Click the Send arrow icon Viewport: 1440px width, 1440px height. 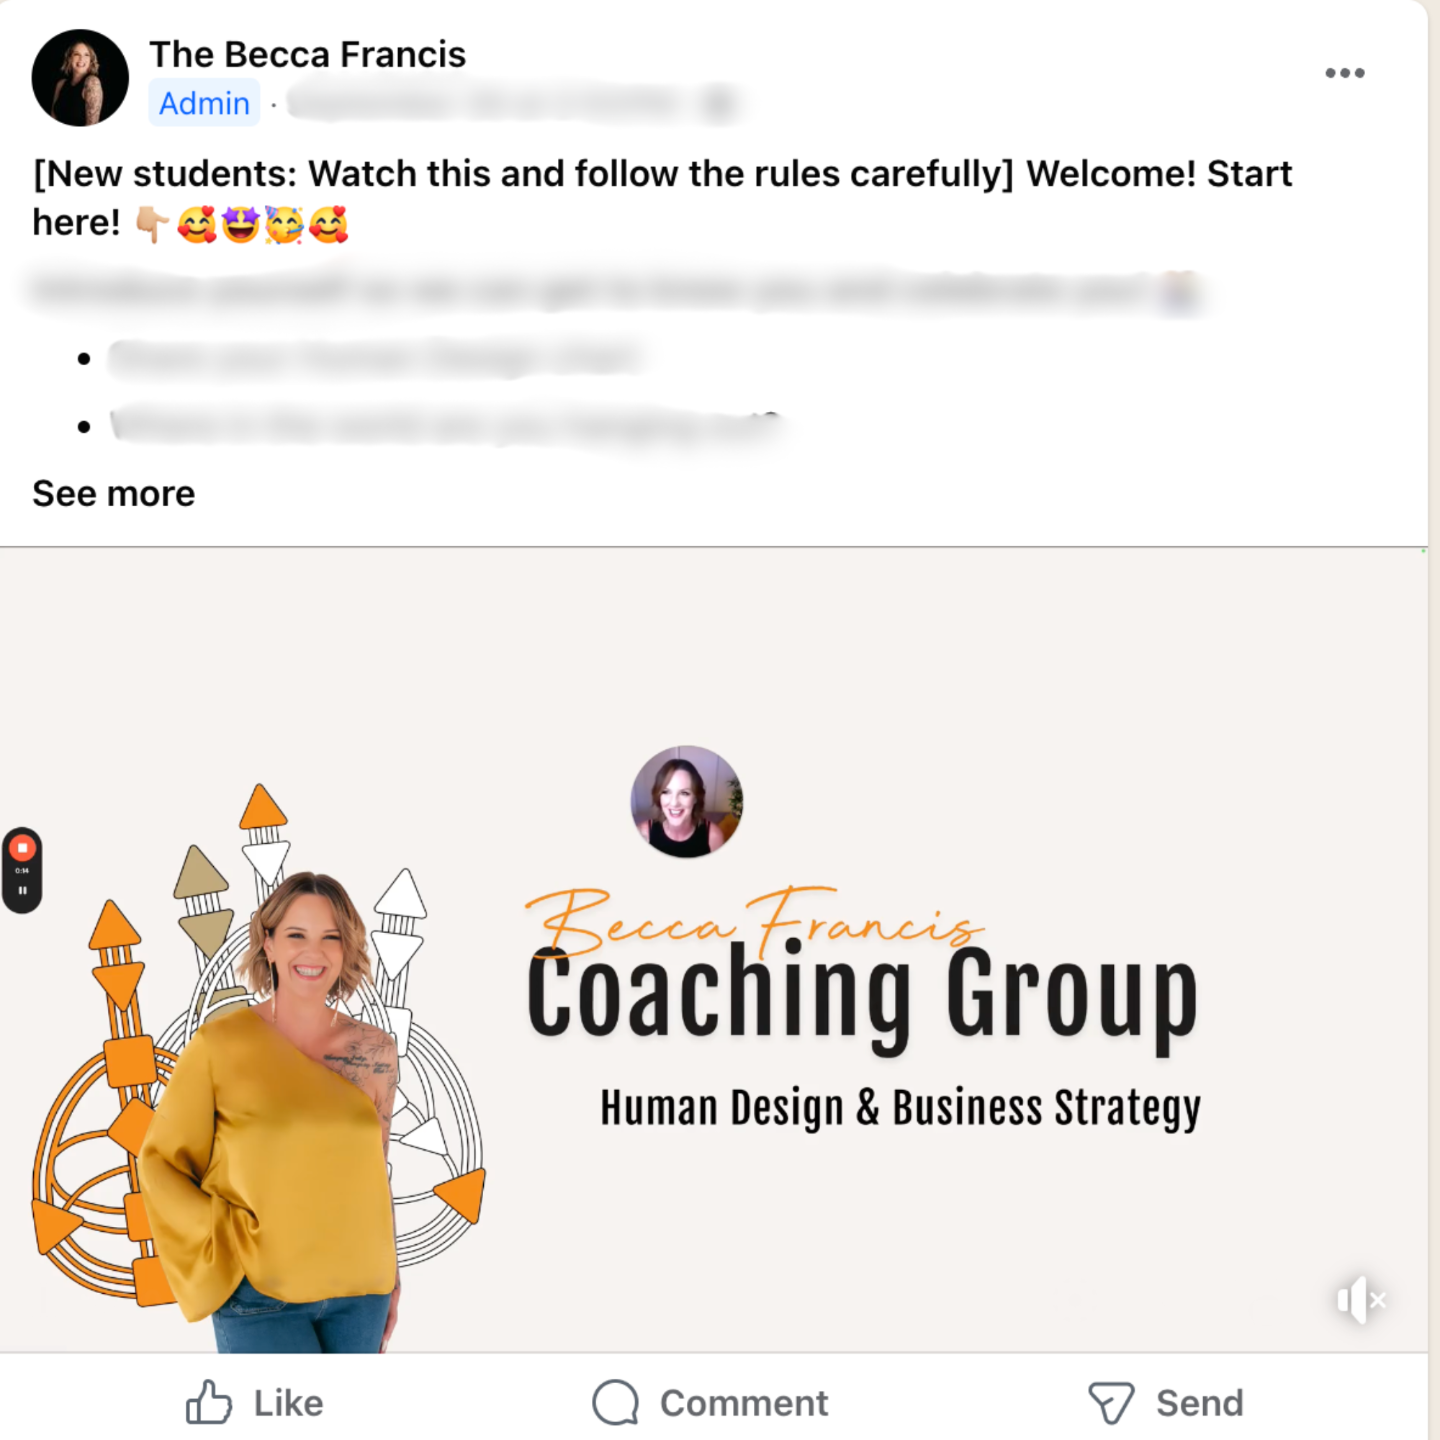(x=1110, y=1403)
